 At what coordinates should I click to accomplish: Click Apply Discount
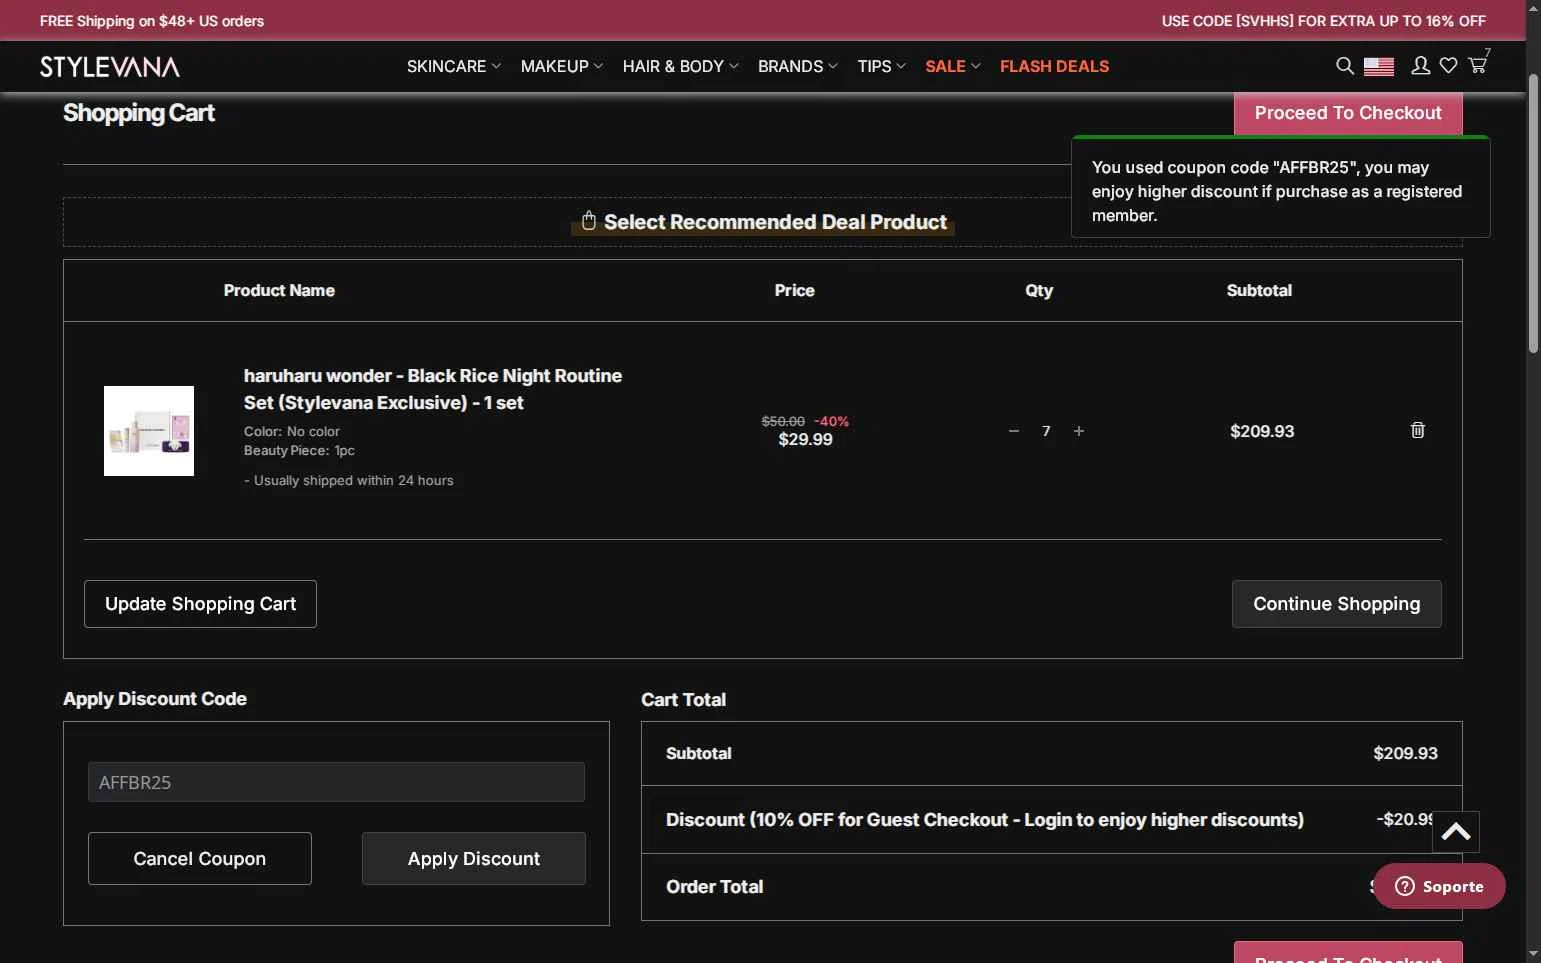[x=474, y=859]
